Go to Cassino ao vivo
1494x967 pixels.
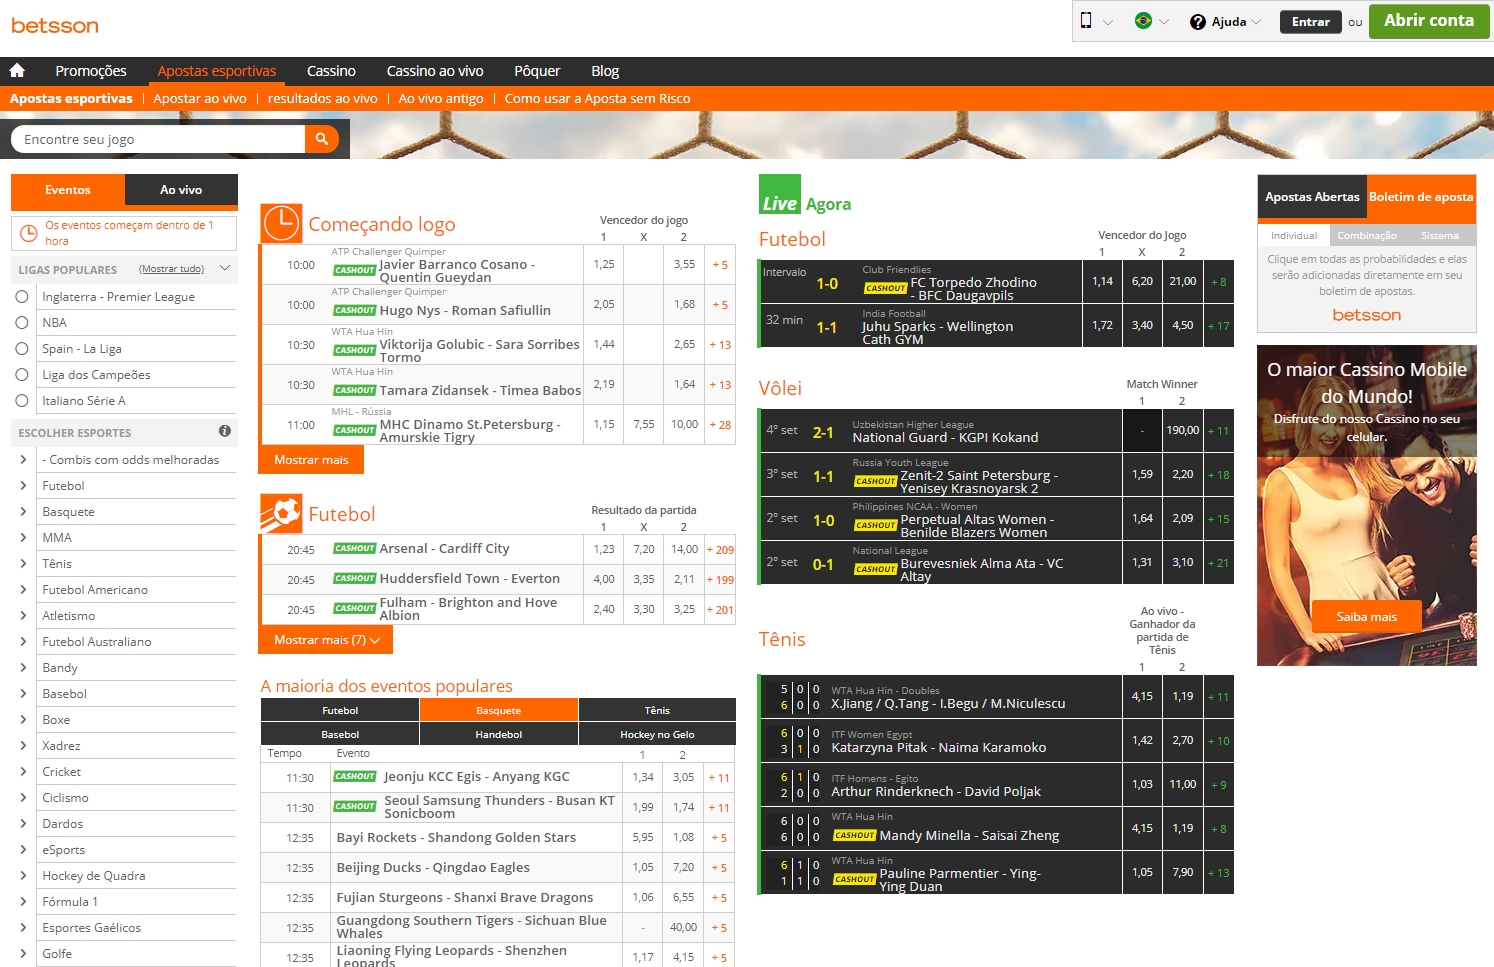click(x=435, y=71)
